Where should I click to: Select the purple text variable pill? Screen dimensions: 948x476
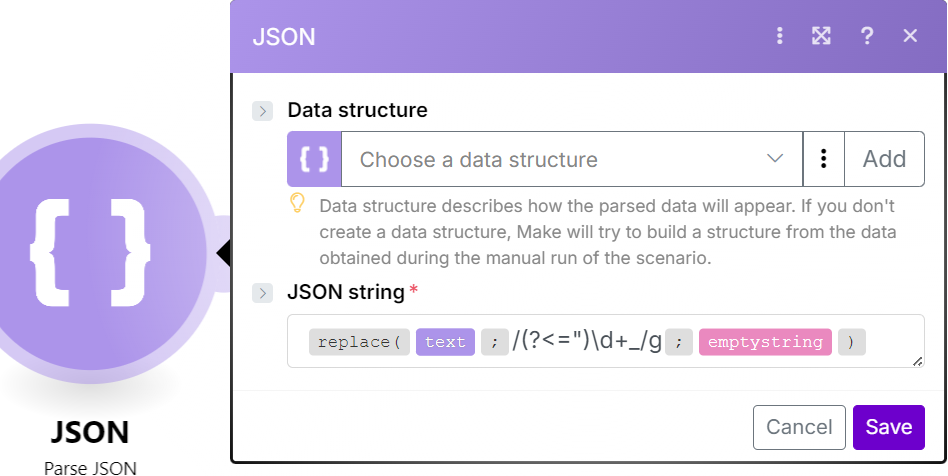coord(445,342)
